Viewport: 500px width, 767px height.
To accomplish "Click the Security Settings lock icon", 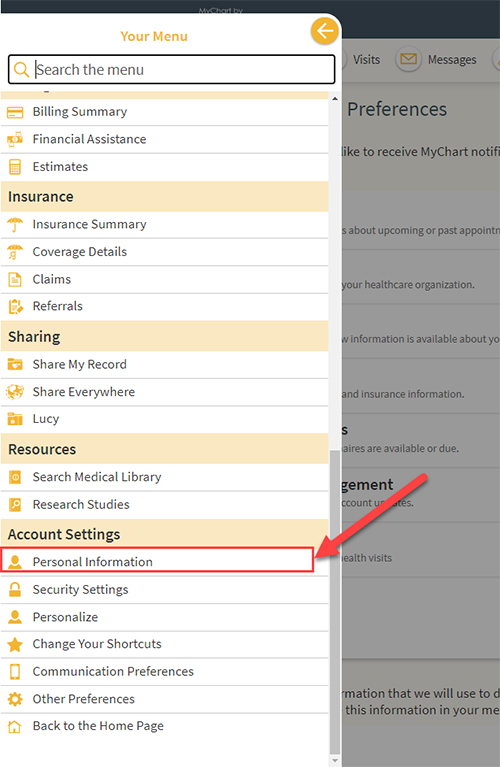I will click(x=15, y=589).
